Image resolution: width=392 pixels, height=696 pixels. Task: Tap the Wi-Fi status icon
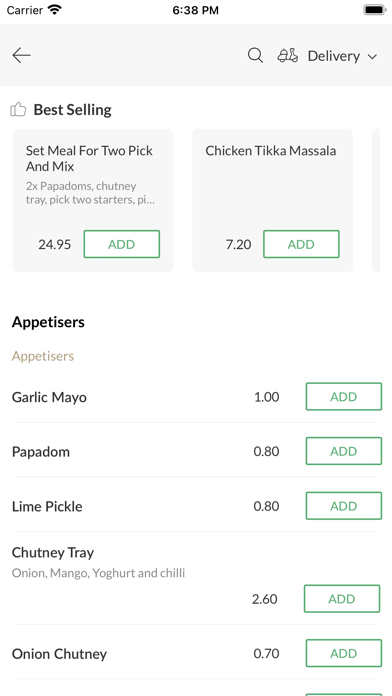55,10
